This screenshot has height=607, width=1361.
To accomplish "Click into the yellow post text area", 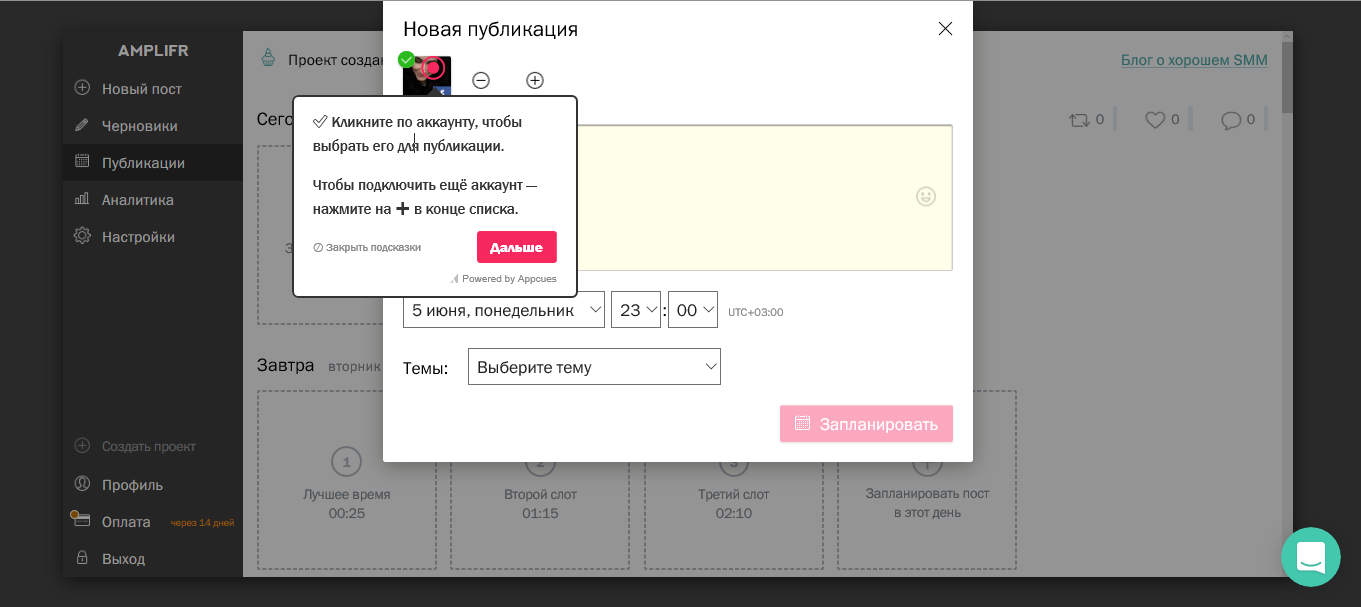I will tap(765, 197).
